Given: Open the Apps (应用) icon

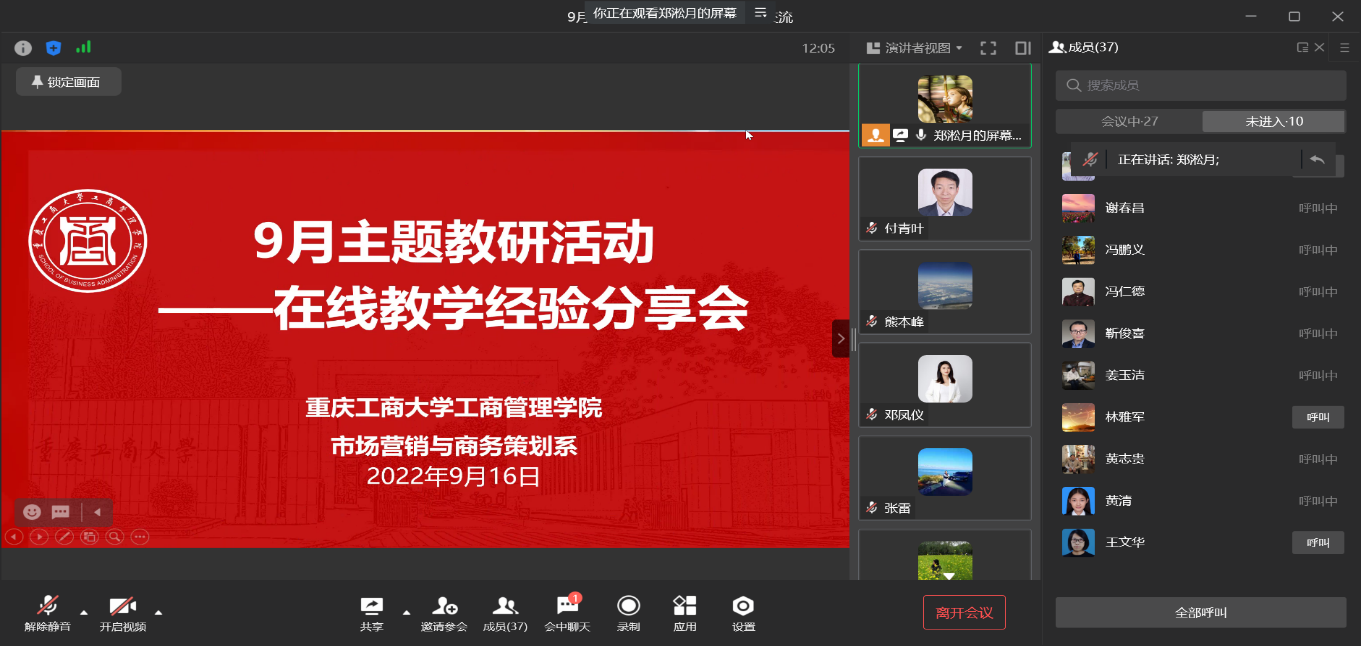Looking at the screenshot, I should coord(685,611).
